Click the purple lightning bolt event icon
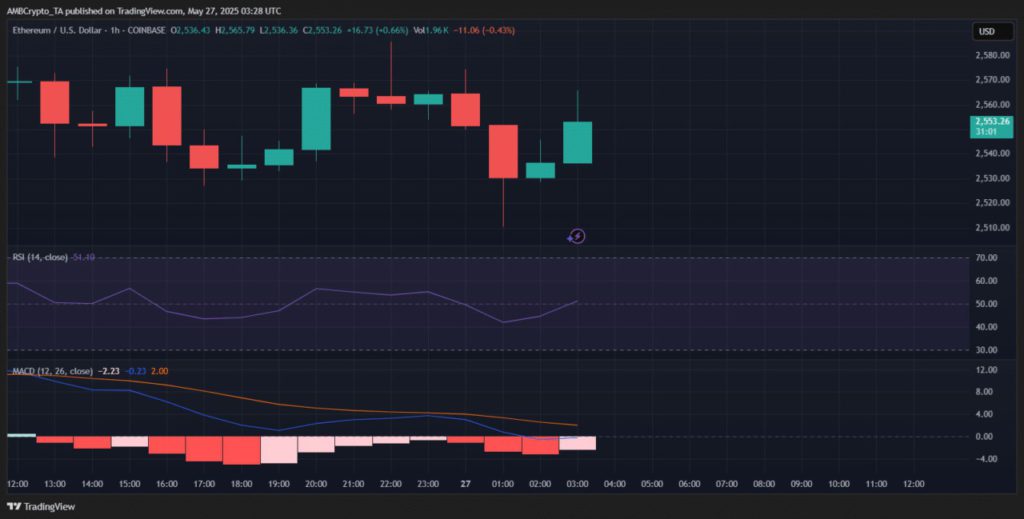Image resolution: width=1024 pixels, height=519 pixels. click(577, 236)
